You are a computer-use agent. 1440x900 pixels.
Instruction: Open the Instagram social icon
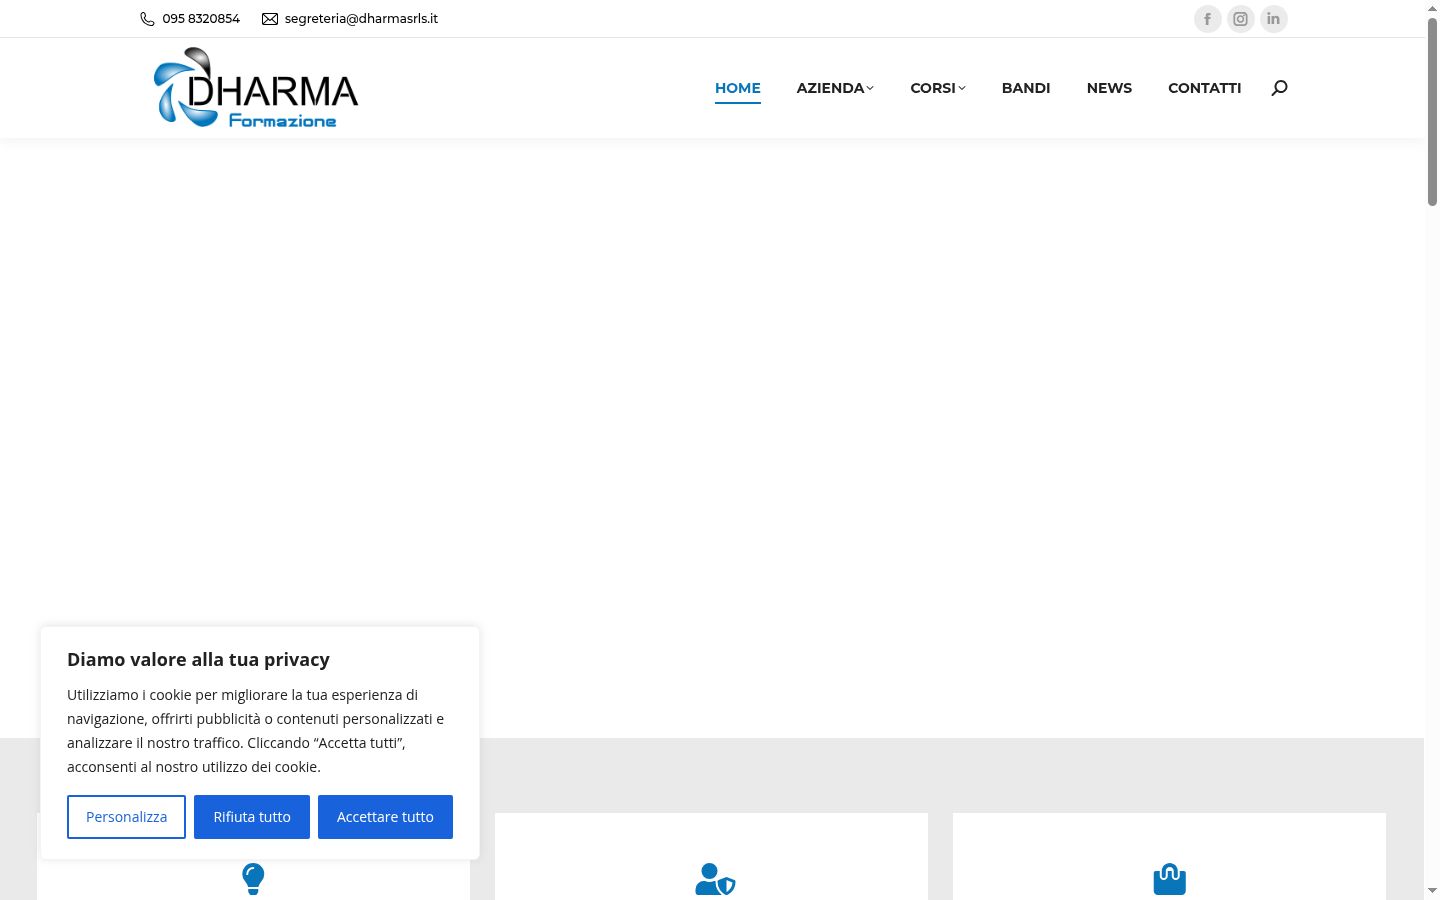[x=1241, y=19]
